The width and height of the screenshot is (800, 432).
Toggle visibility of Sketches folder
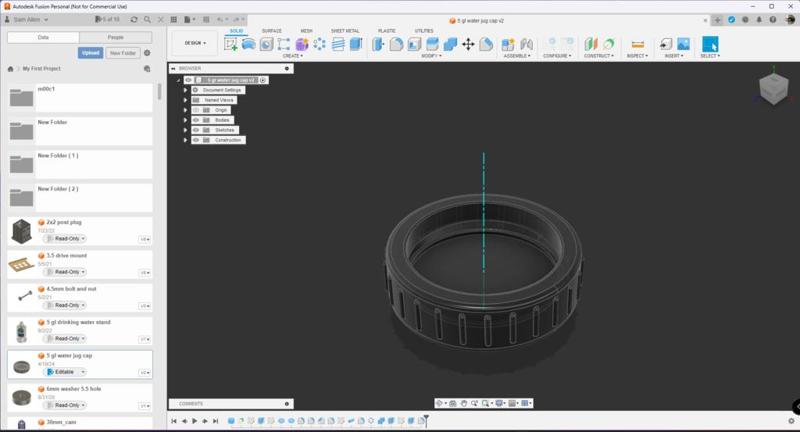195,130
